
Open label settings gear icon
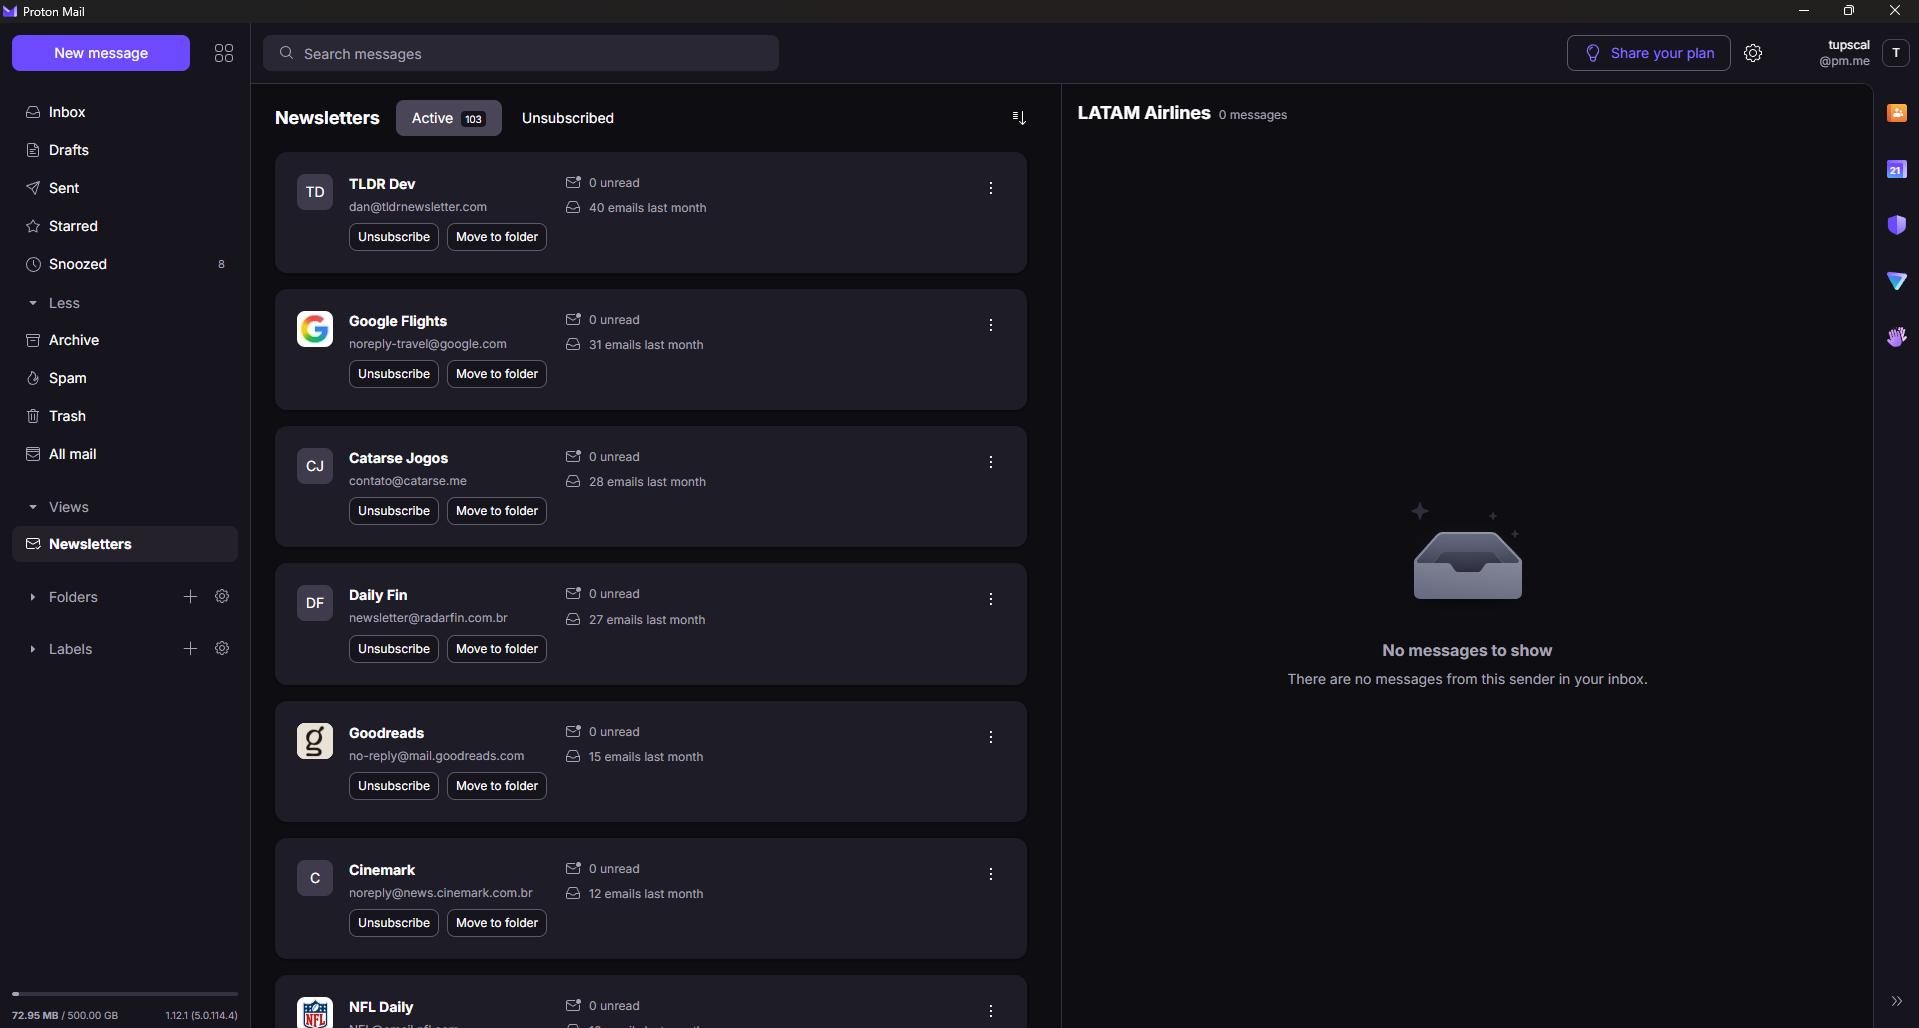[222, 649]
